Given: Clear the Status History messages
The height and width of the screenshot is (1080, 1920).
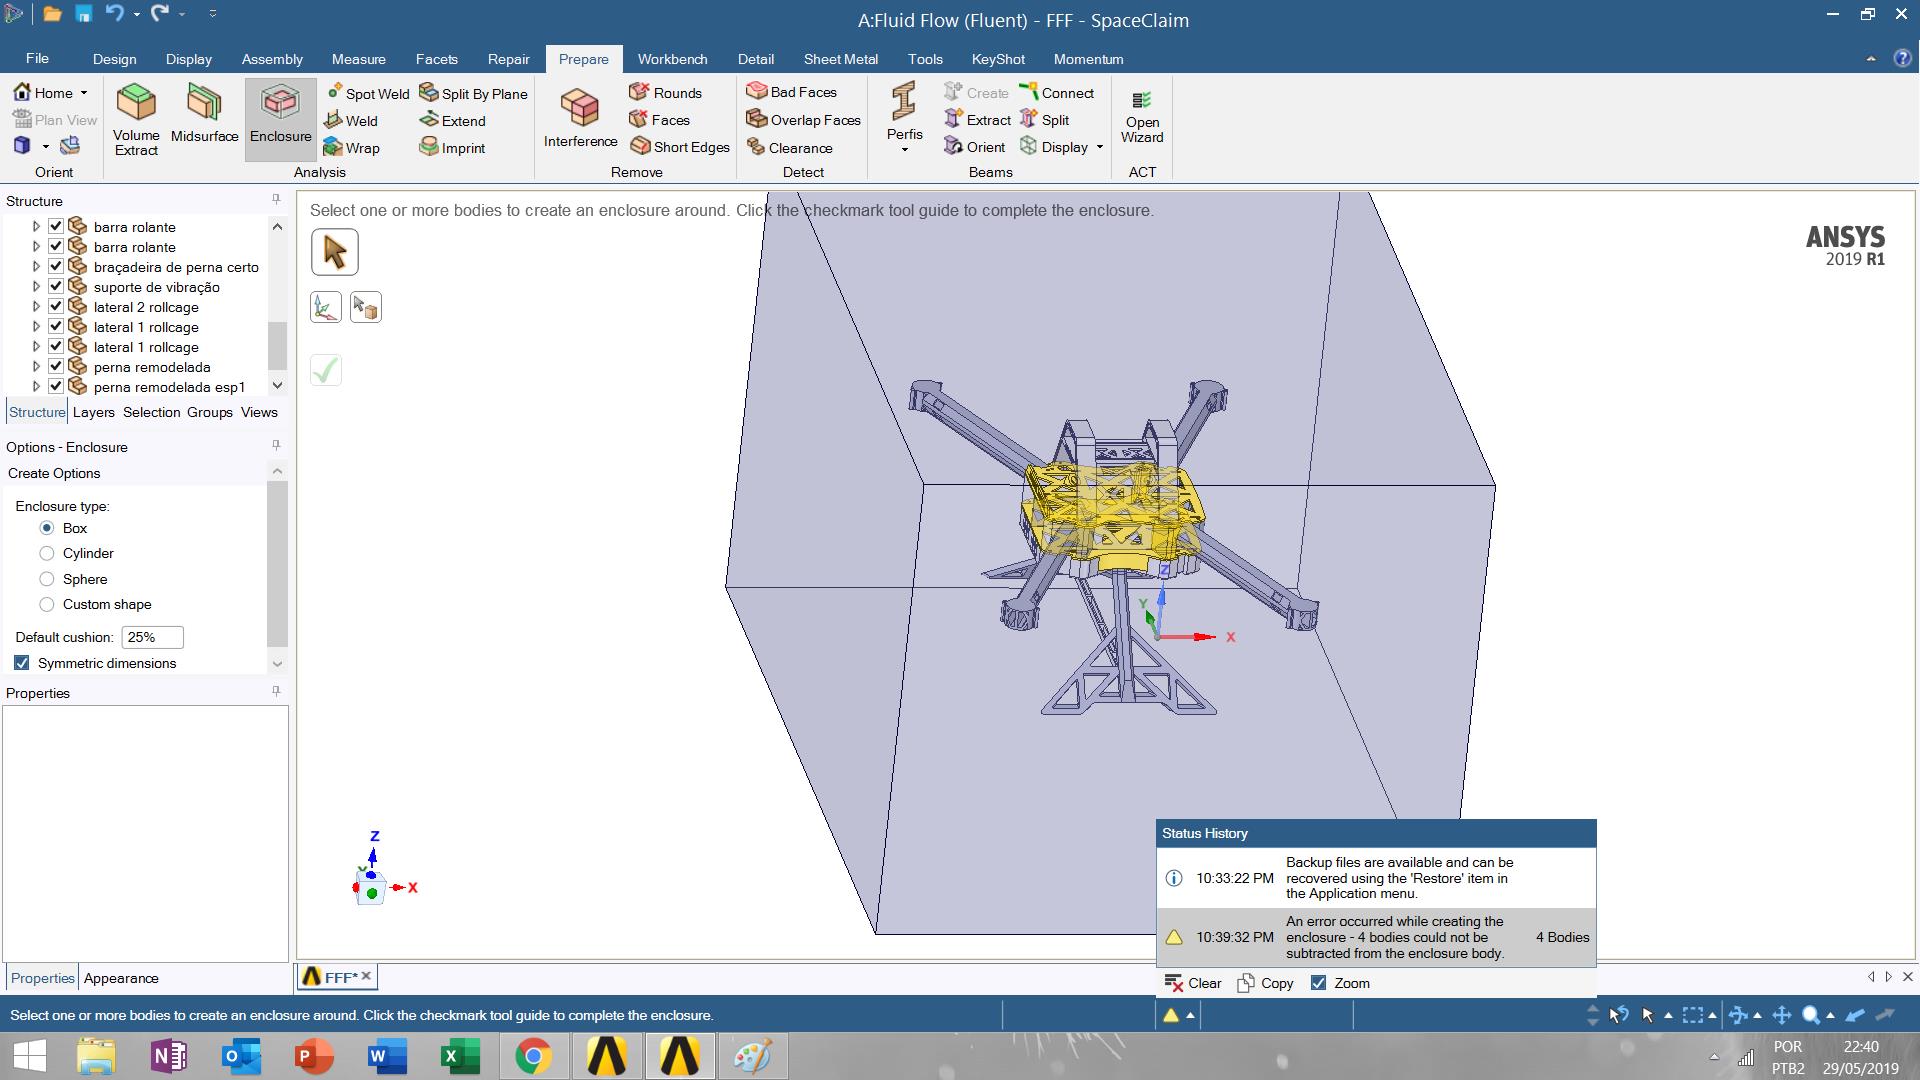Looking at the screenshot, I should (1193, 983).
